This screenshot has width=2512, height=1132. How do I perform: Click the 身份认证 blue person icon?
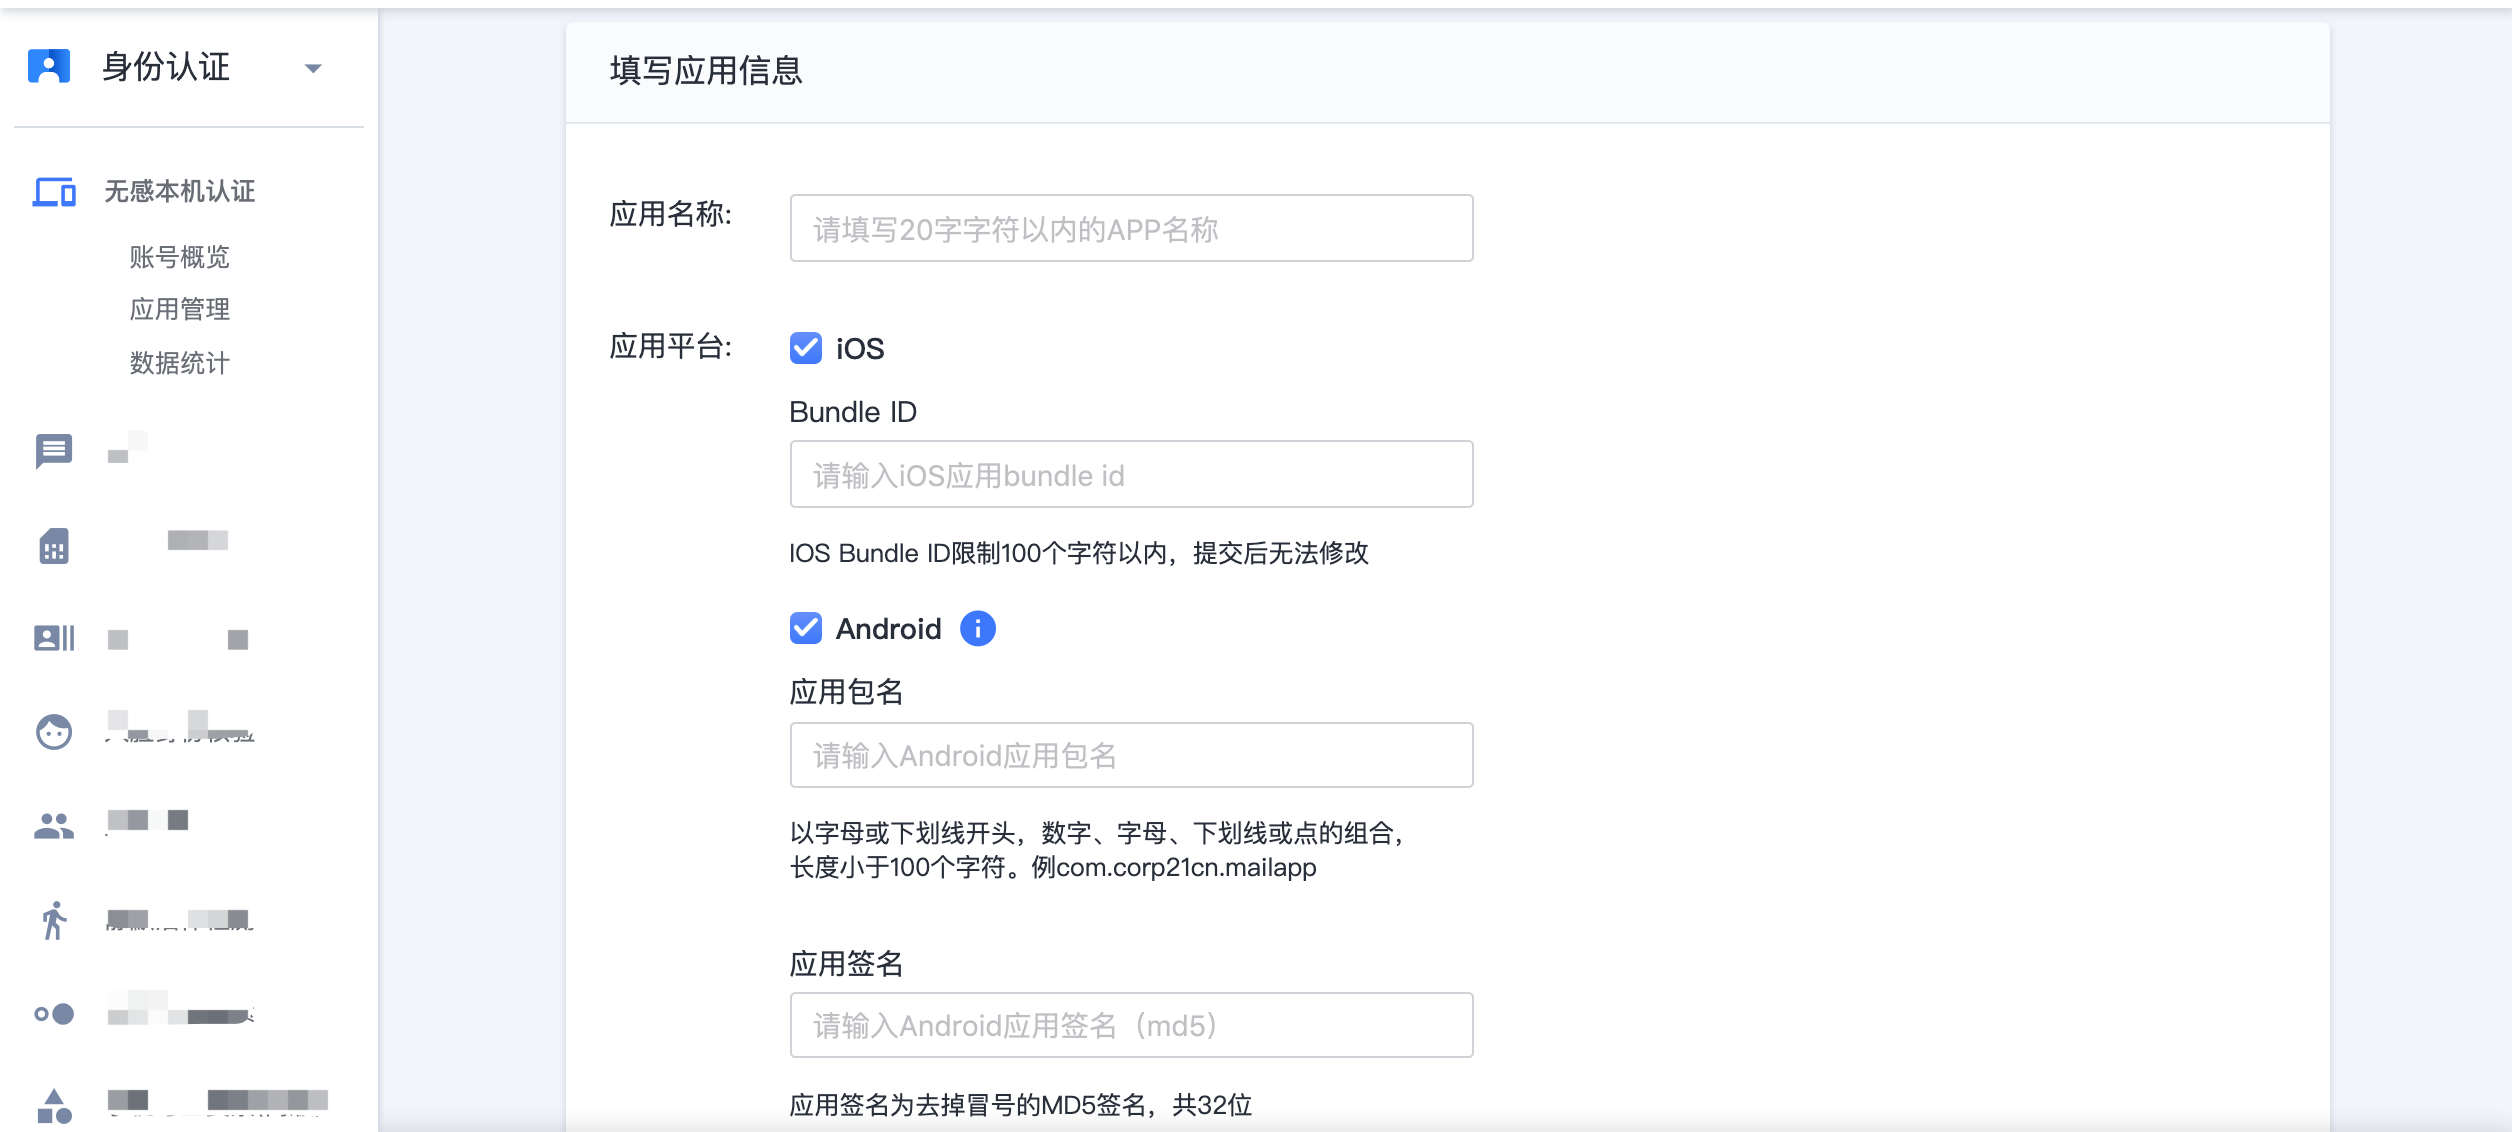pos(49,67)
